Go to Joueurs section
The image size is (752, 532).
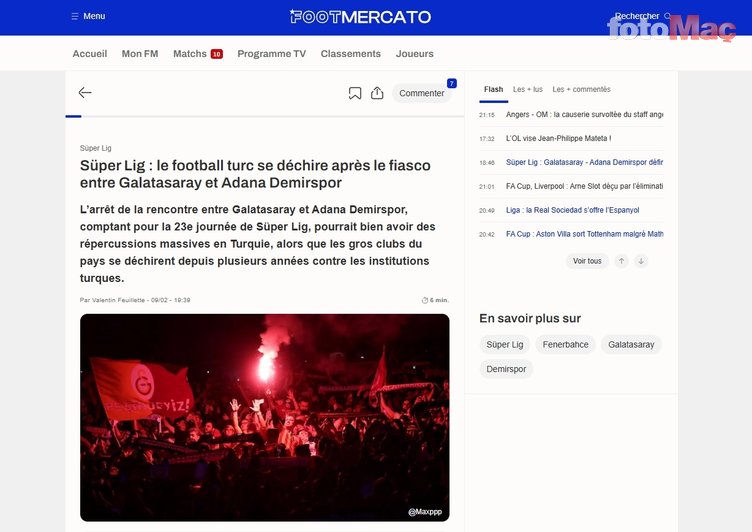[414, 54]
